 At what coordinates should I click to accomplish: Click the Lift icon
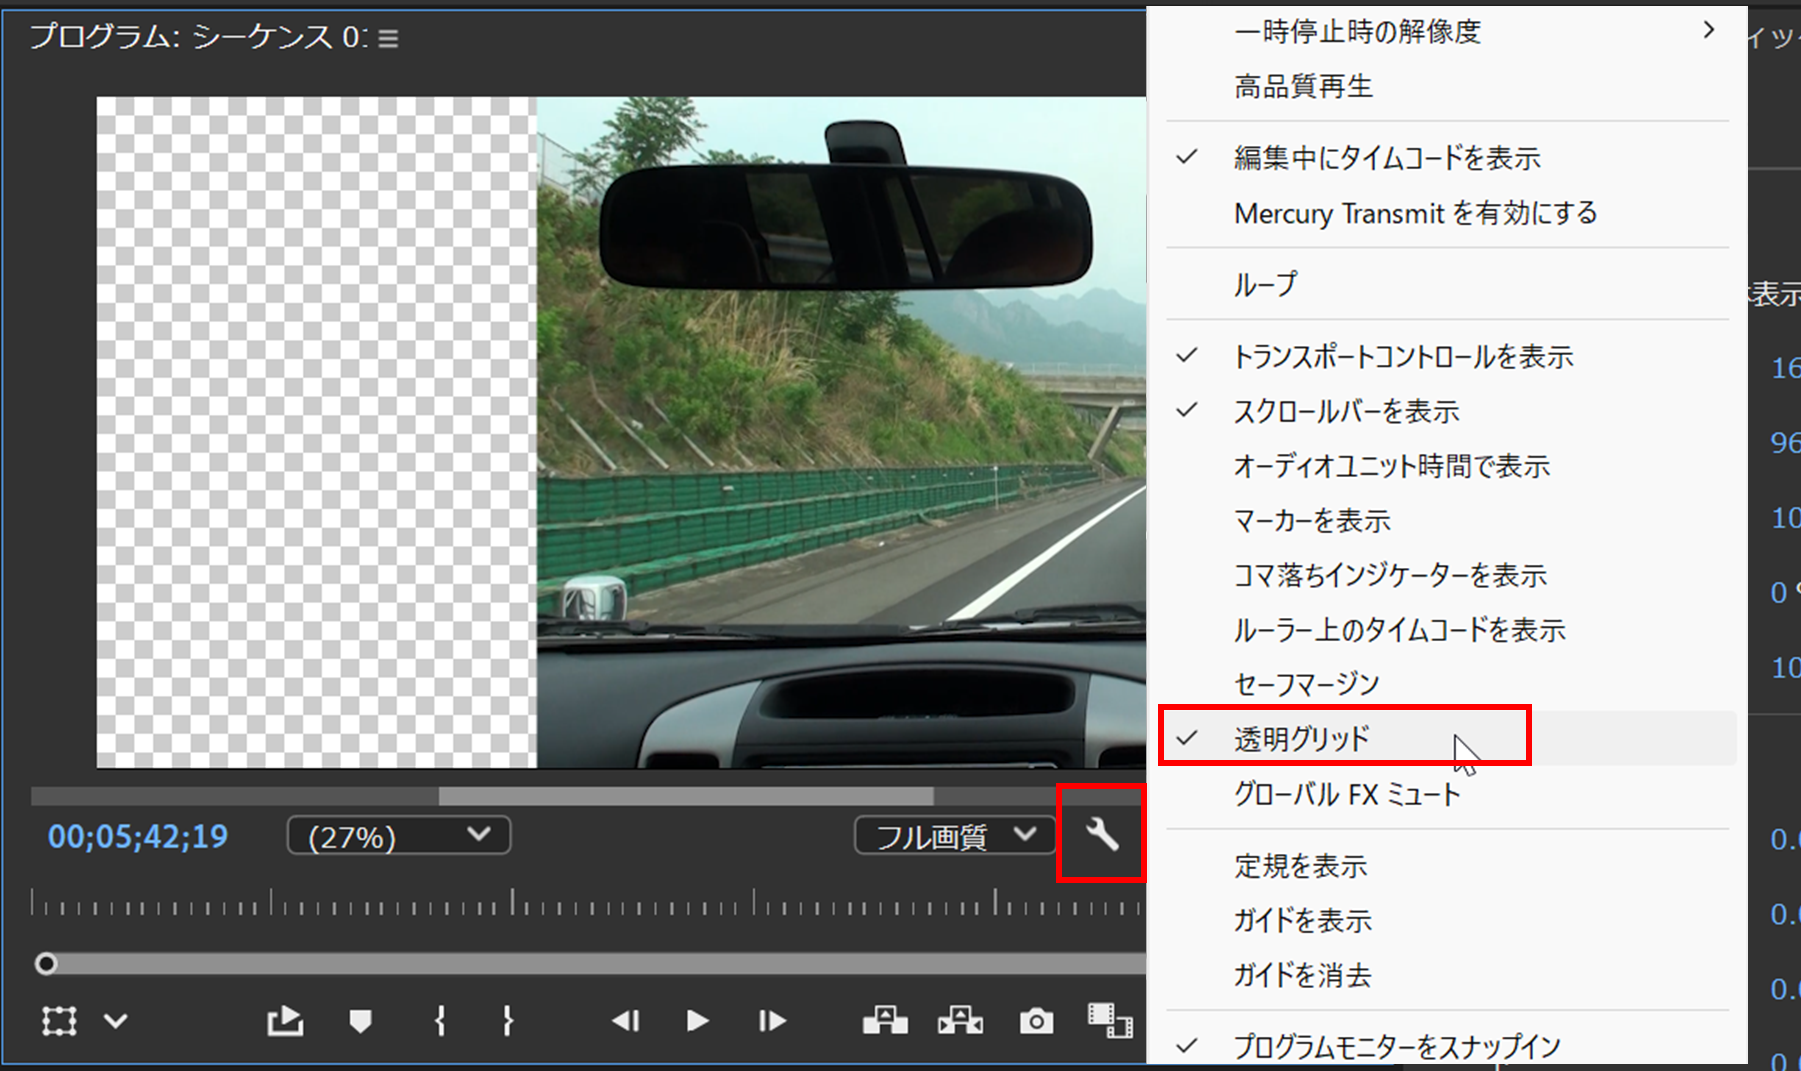(886, 1021)
